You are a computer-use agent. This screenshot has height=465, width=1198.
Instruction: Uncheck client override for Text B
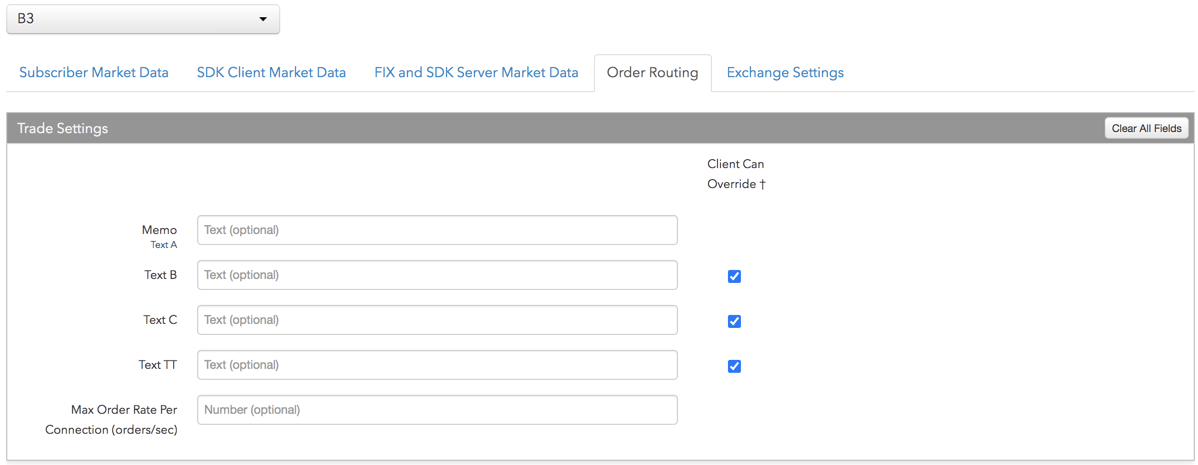pos(734,276)
